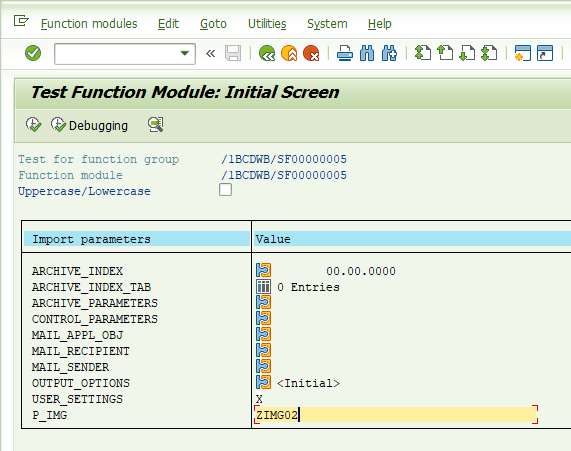Open ARCHIVE_INDEX_TAB table entries icon

click(x=263, y=287)
